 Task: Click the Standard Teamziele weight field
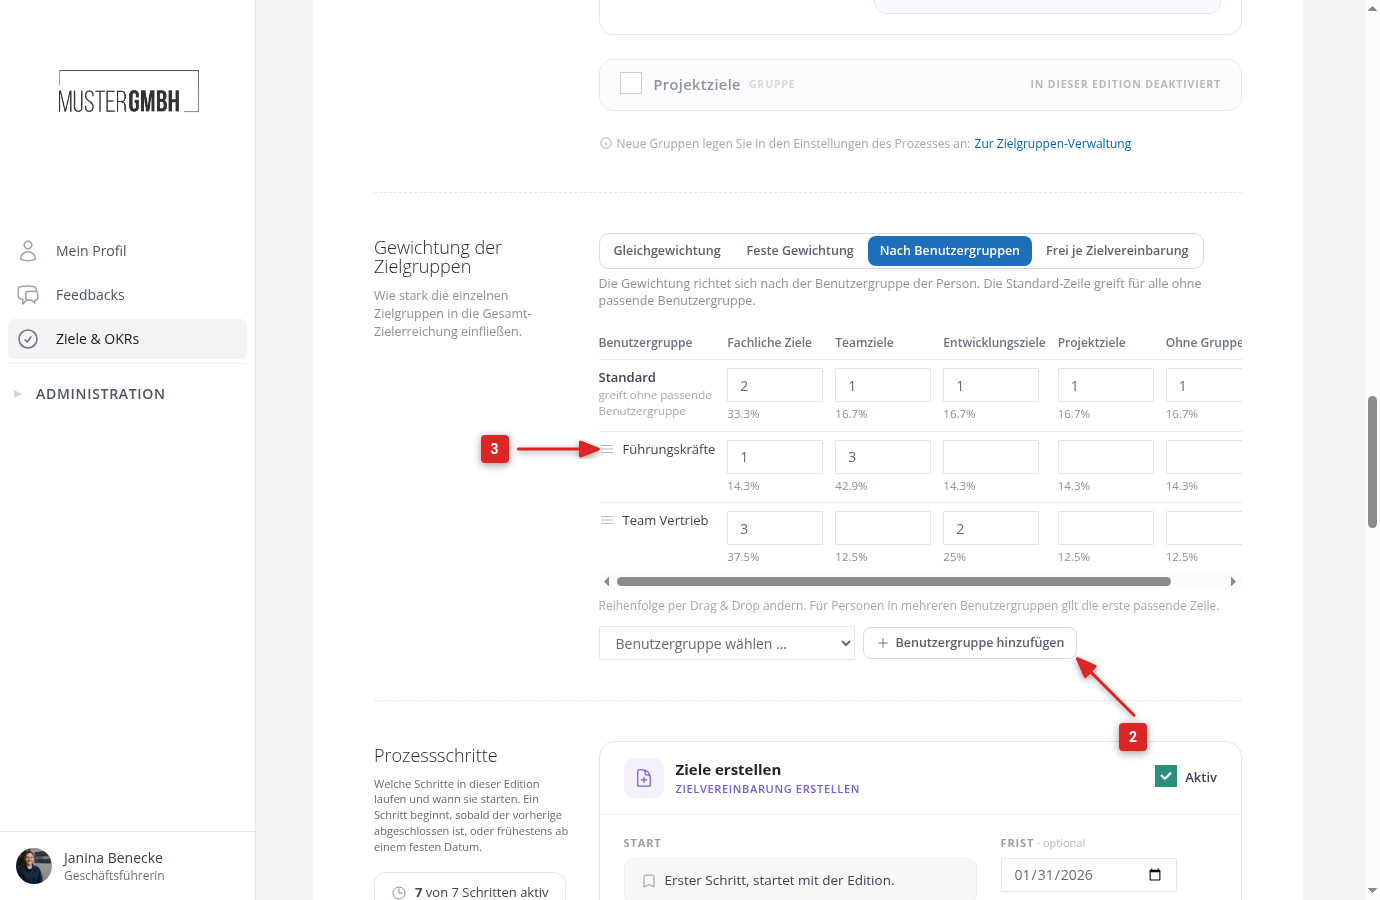pos(883,385)
